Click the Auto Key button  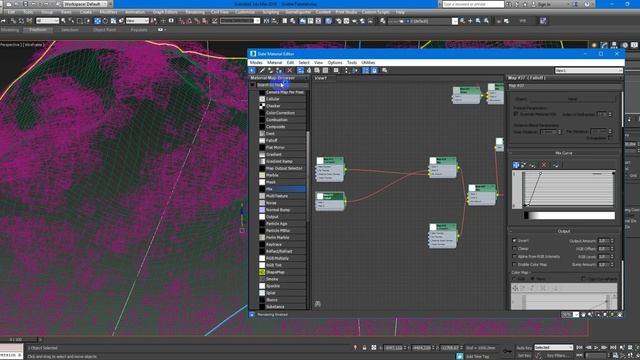[524, 348]
